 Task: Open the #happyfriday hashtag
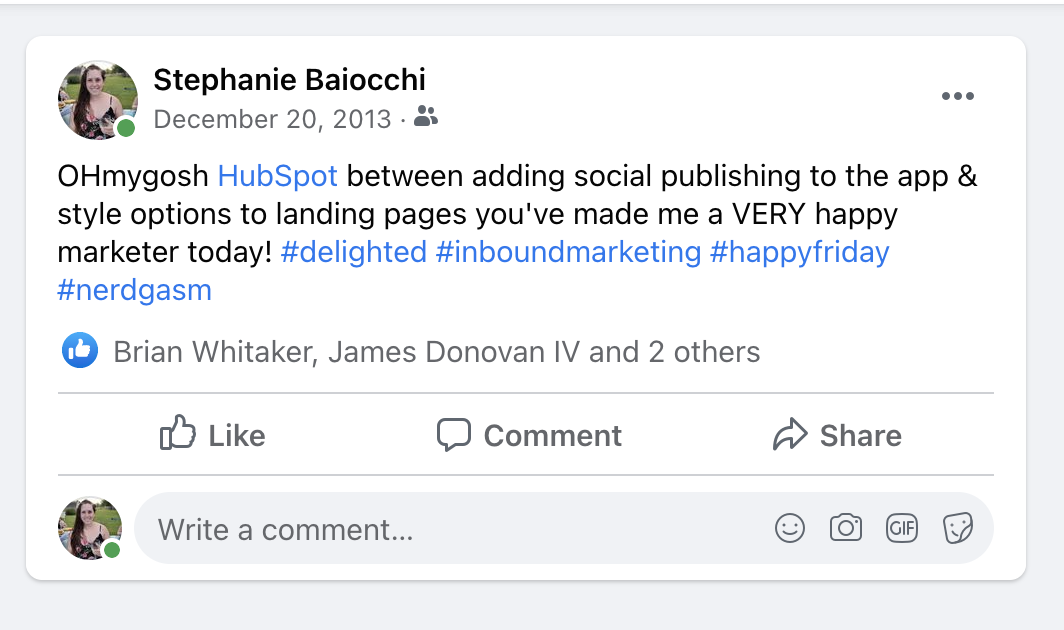pyautogui.click(x=799, y=252)
